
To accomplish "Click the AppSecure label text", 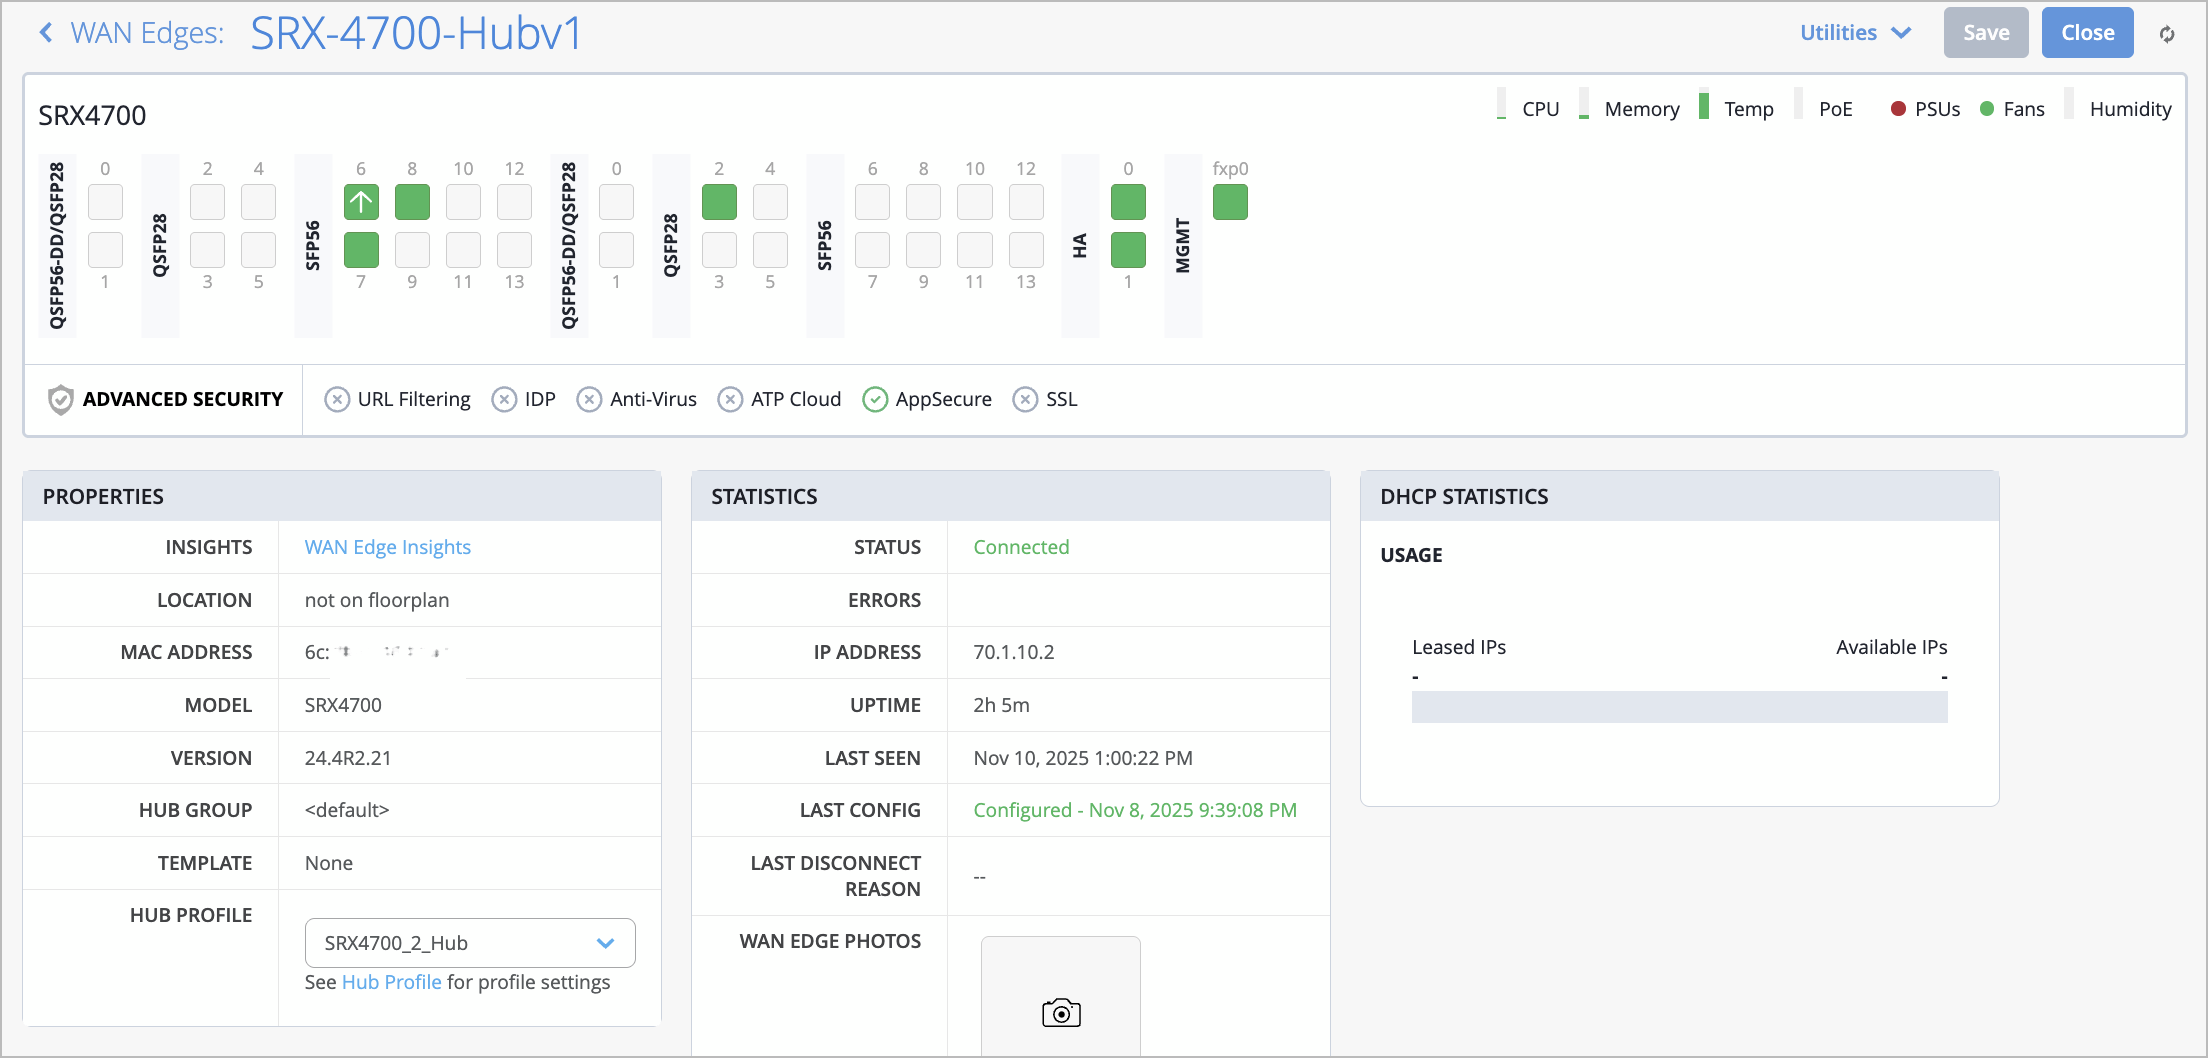I will [944, 399].
